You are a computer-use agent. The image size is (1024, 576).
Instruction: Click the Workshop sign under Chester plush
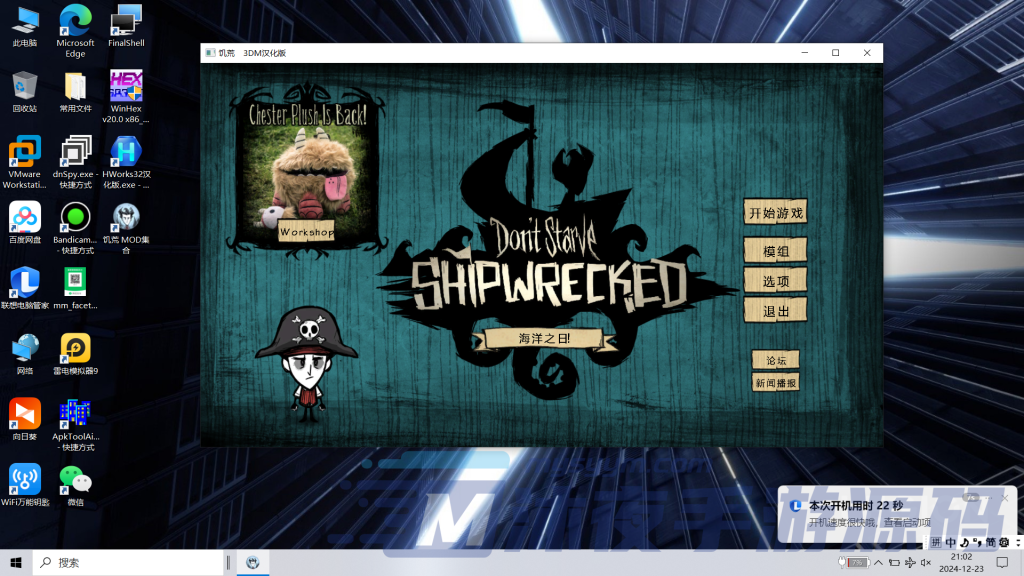pyautogui.click(x=306, y=232)
